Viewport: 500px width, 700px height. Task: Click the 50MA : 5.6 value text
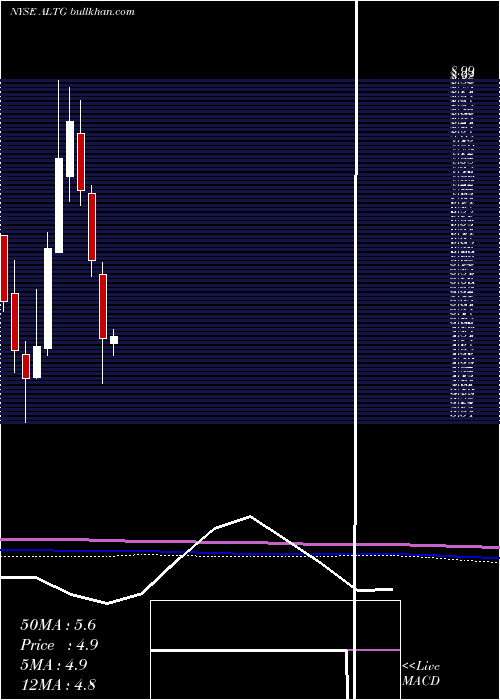point(58,625)
